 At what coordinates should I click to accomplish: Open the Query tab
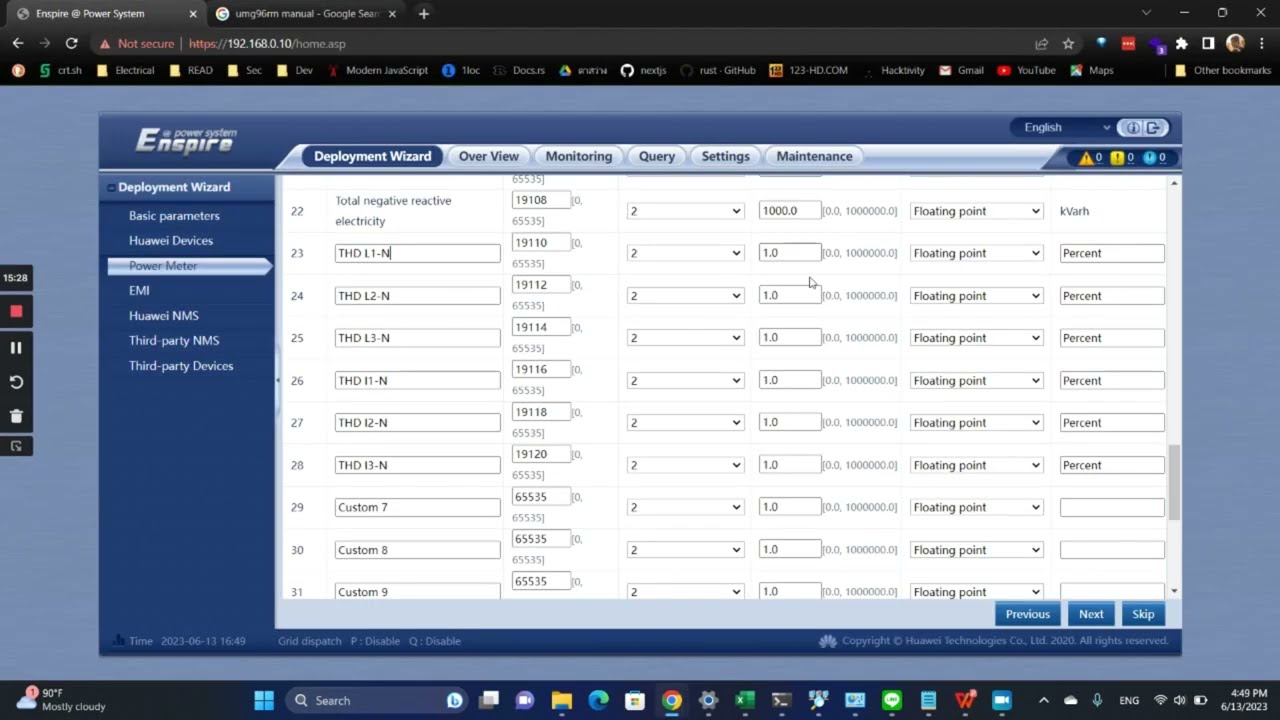tap(657, 156)
